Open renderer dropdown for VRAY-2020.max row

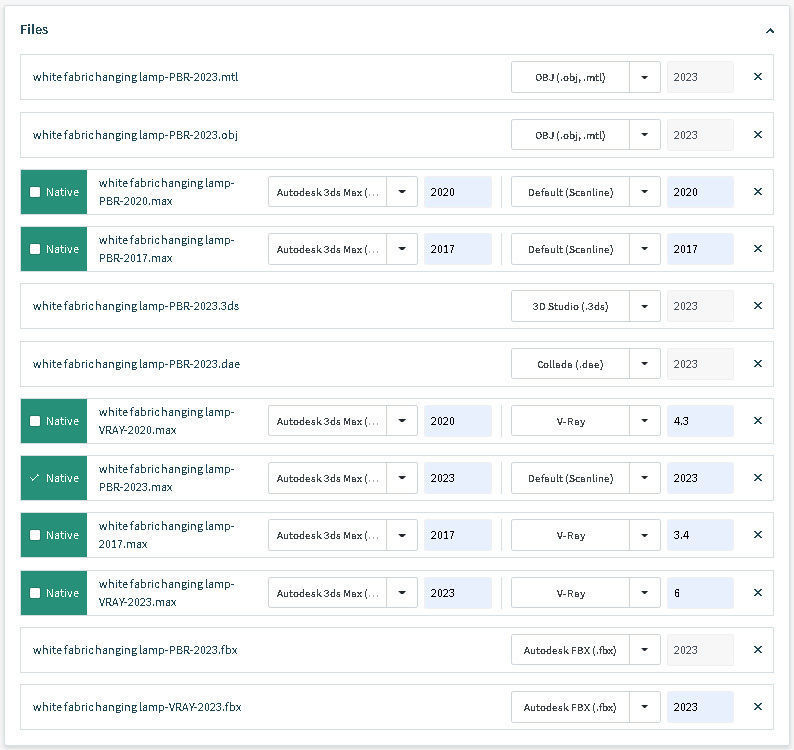645,421
